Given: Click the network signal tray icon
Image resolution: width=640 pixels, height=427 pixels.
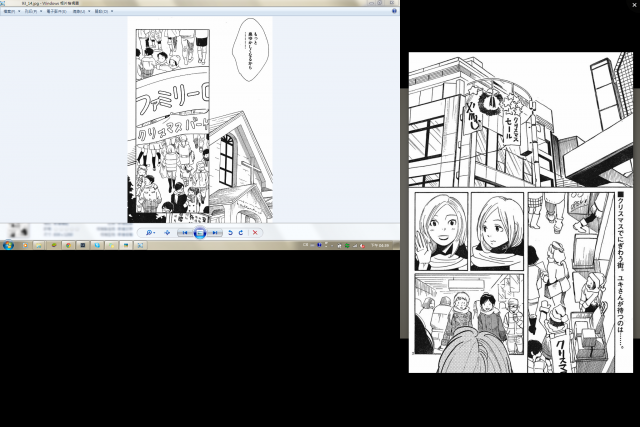Looking at the screenshot, I should [x=355, y=245].
